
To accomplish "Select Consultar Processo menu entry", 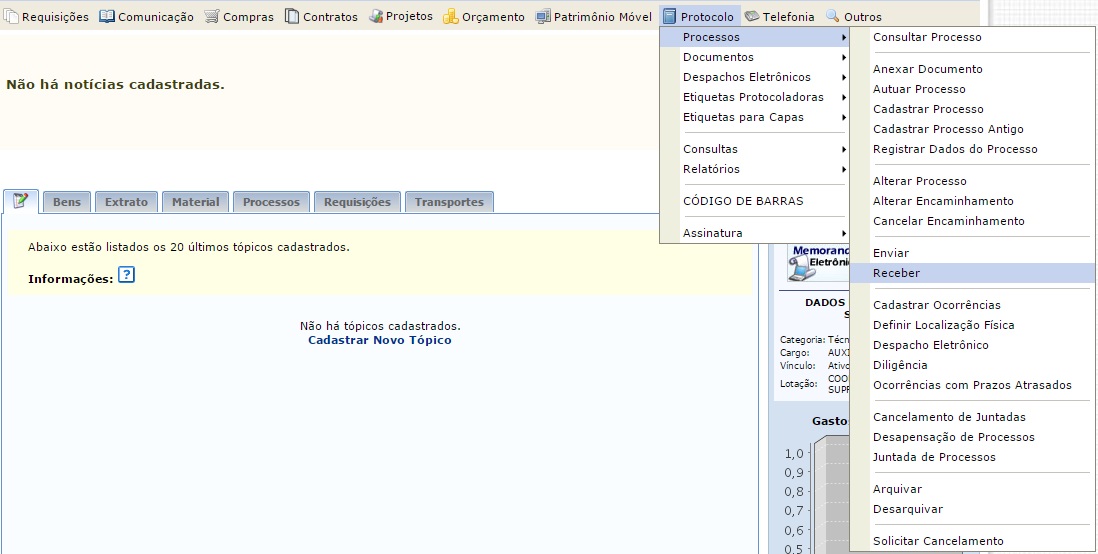I will [x=927, y=37].
